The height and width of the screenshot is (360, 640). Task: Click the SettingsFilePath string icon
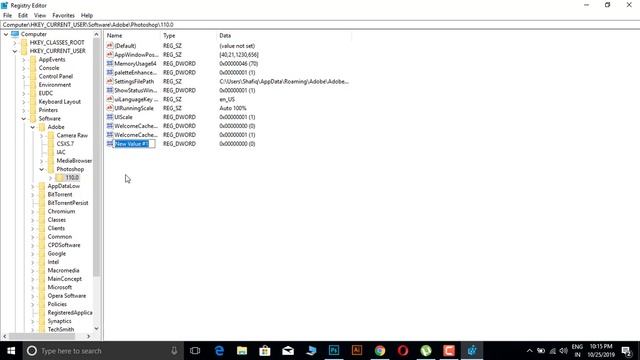pos(110,81)
